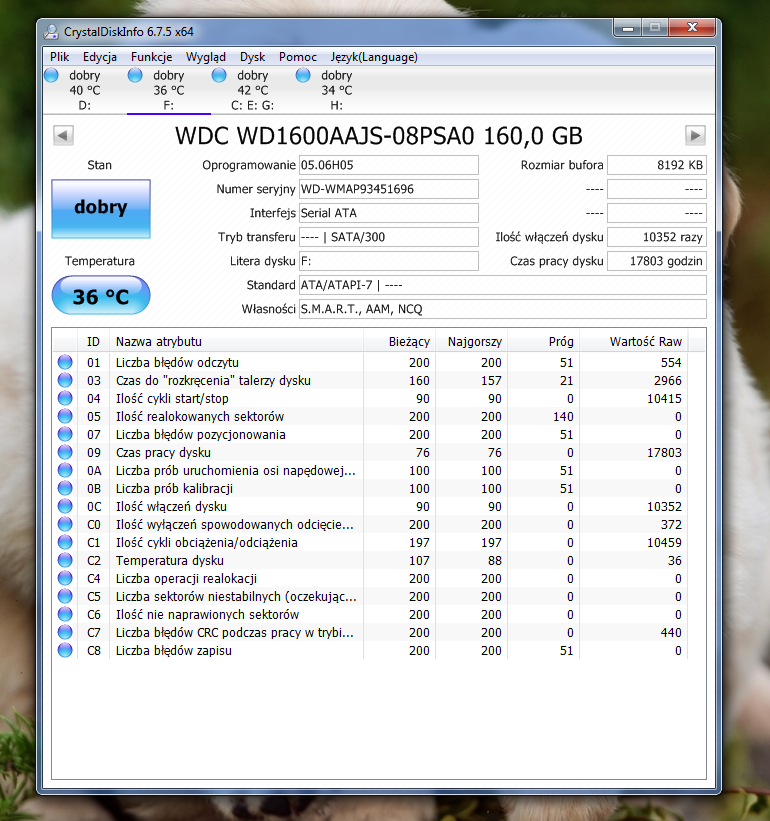This screenshot has width=770, height=821.
Task: Select row 'Temperatura dysku'
Action: click(x=370, y=560)
